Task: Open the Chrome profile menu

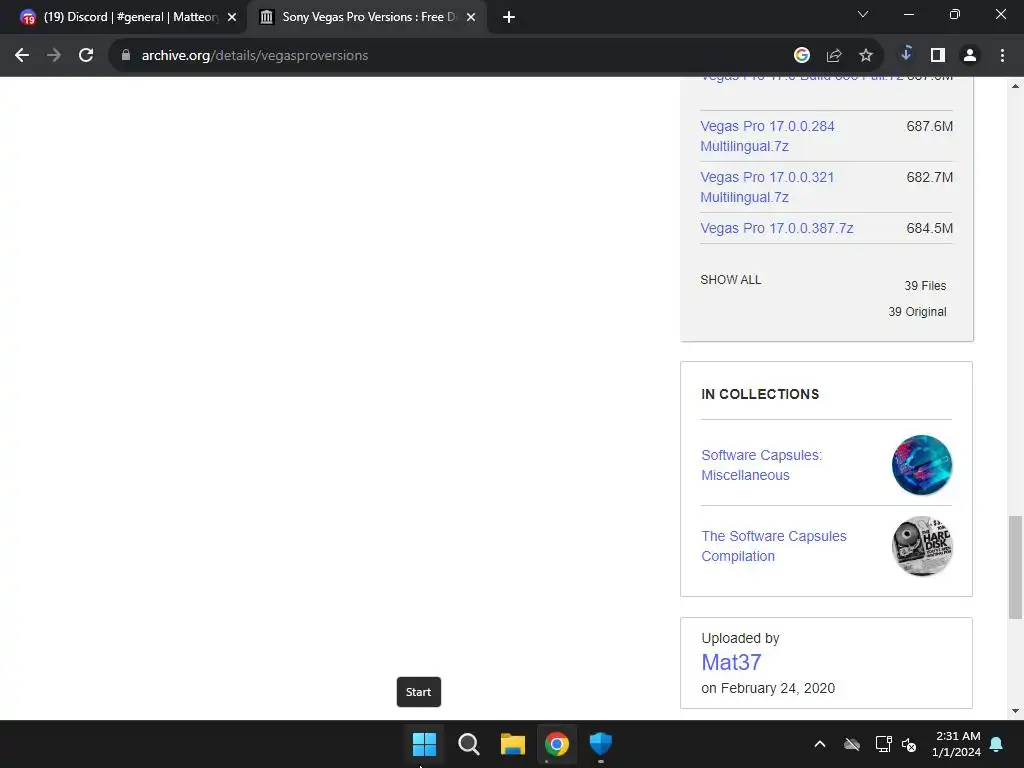Action: point(970,56)
